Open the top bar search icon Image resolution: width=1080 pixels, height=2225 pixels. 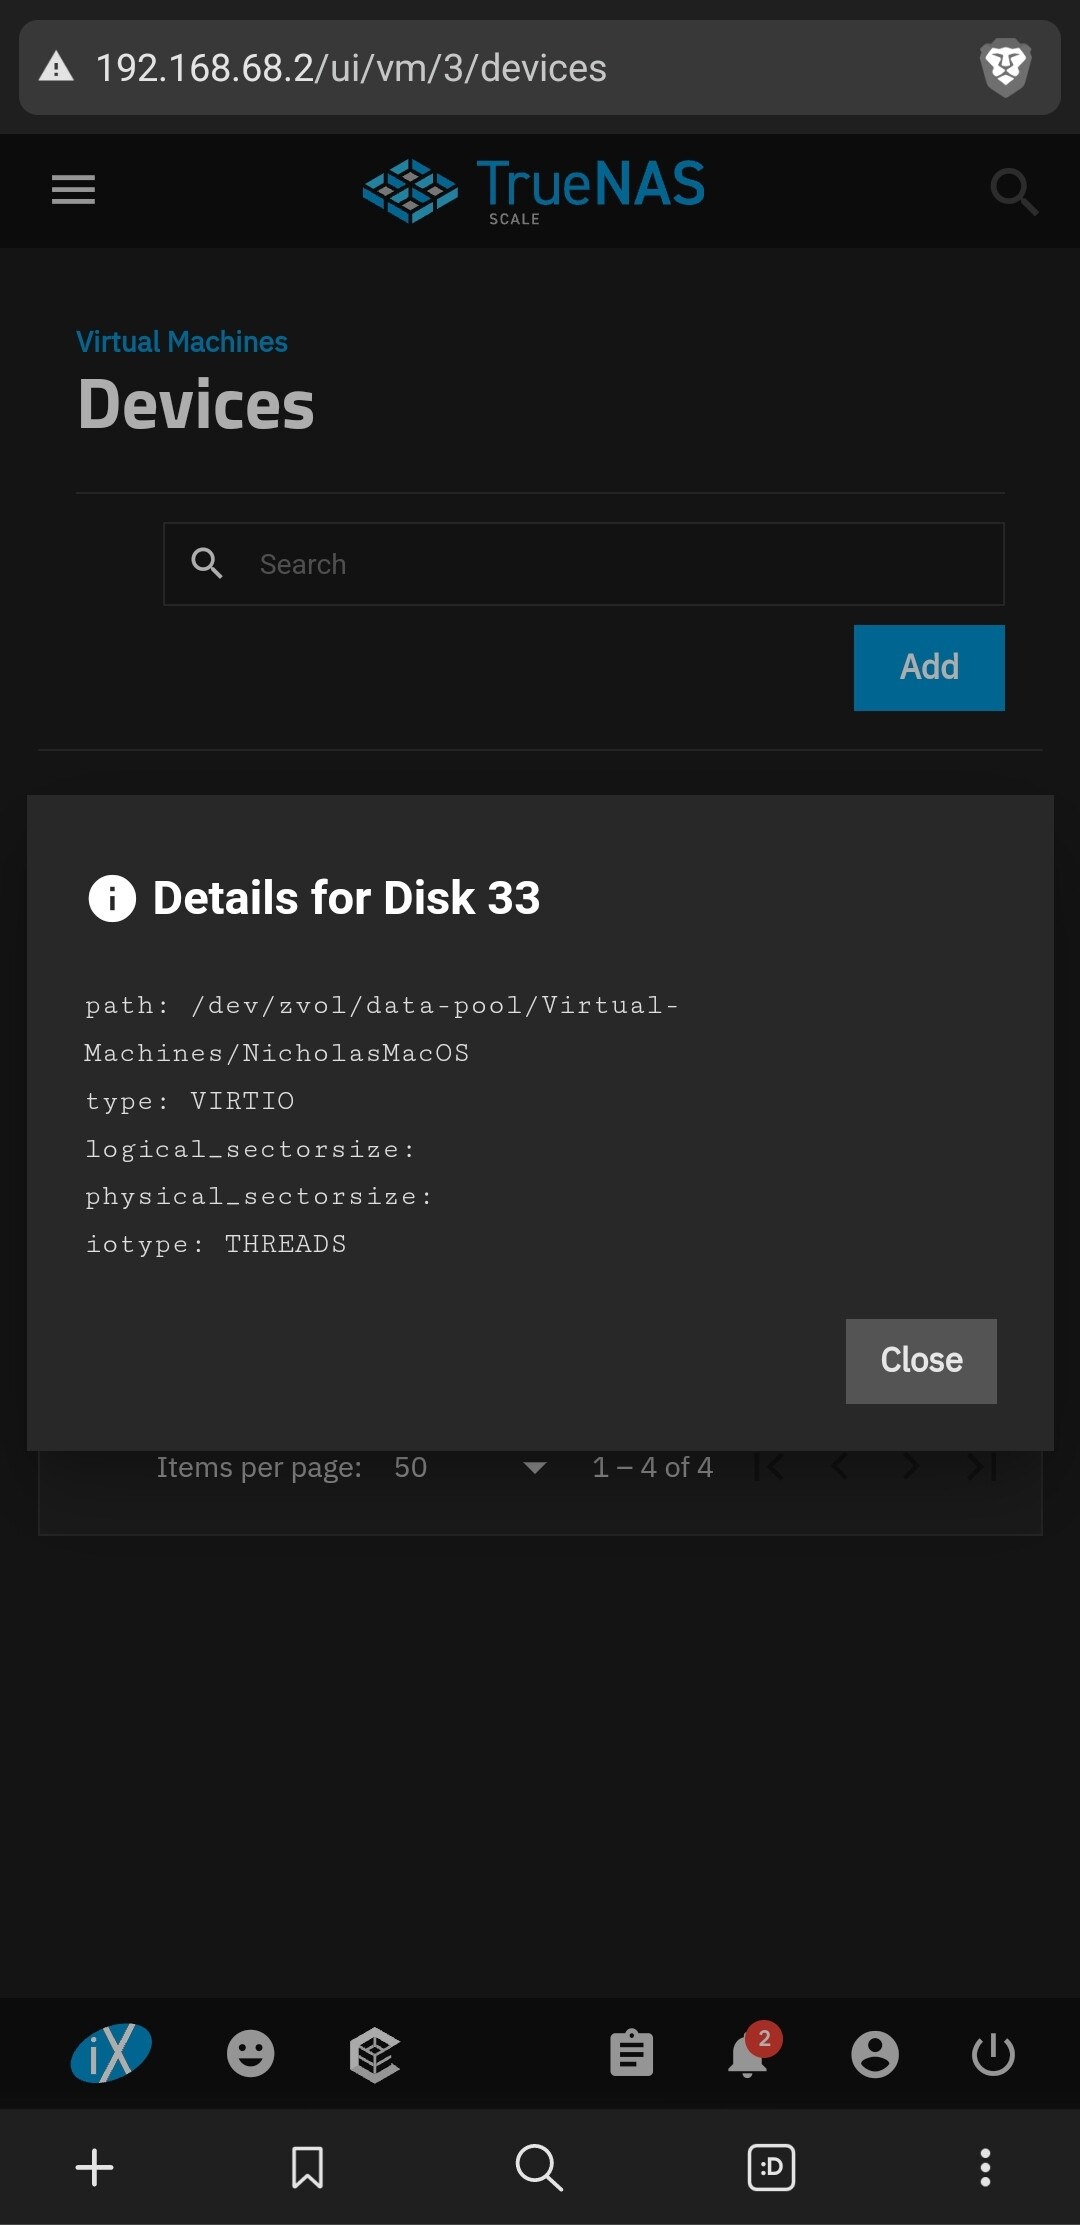[x=1013, y=191]
